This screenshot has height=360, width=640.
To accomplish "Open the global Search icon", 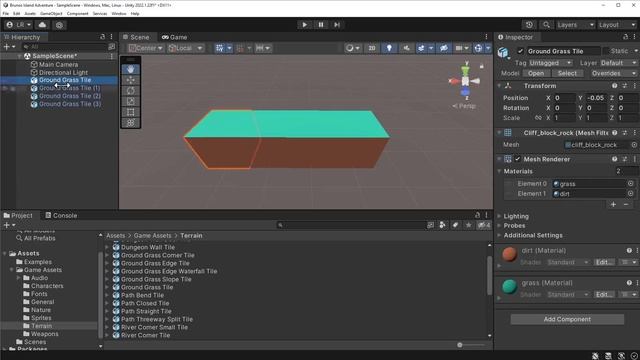I will point(546,25).
